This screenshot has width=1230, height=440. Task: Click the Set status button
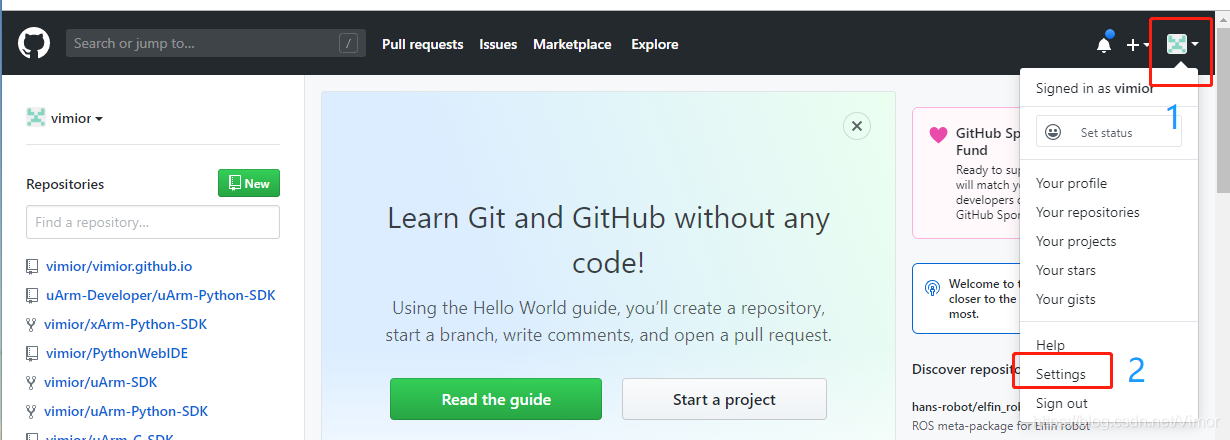point(1108,132)
